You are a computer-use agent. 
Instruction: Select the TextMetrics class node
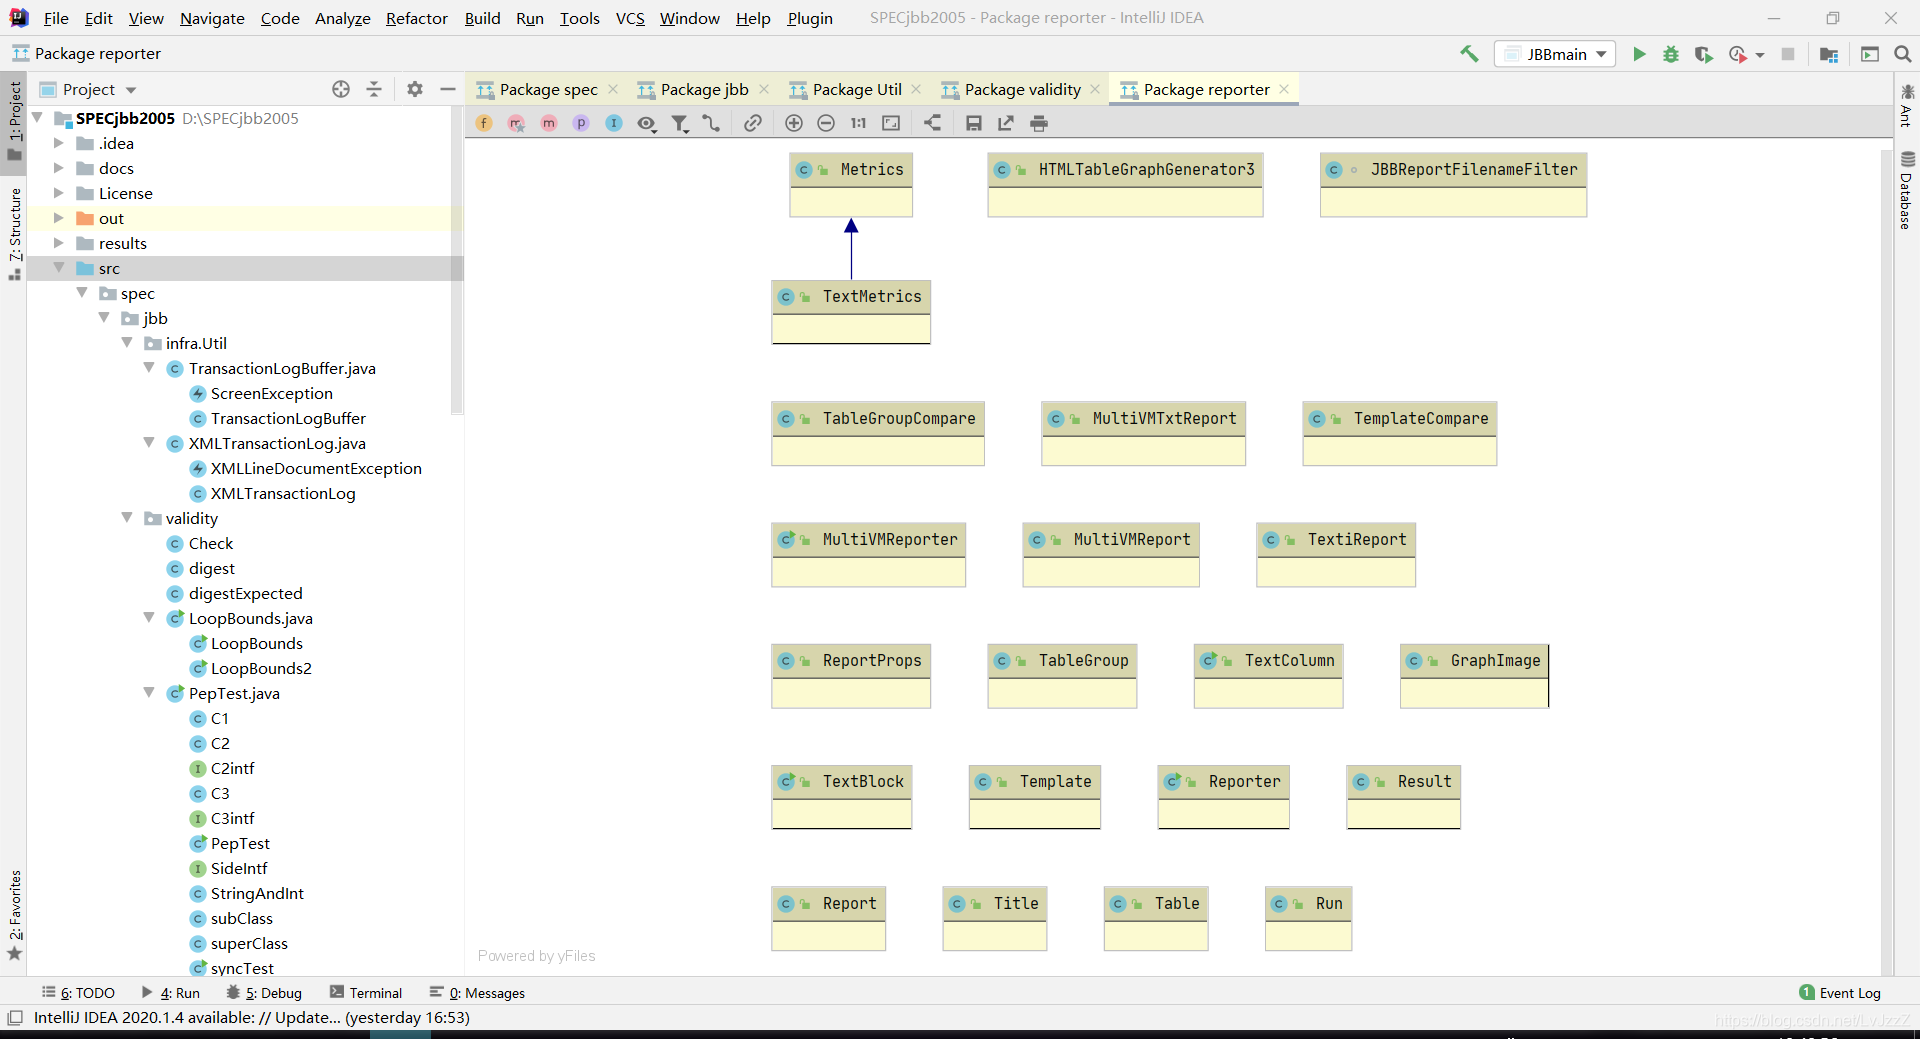[x=851, y=312]
